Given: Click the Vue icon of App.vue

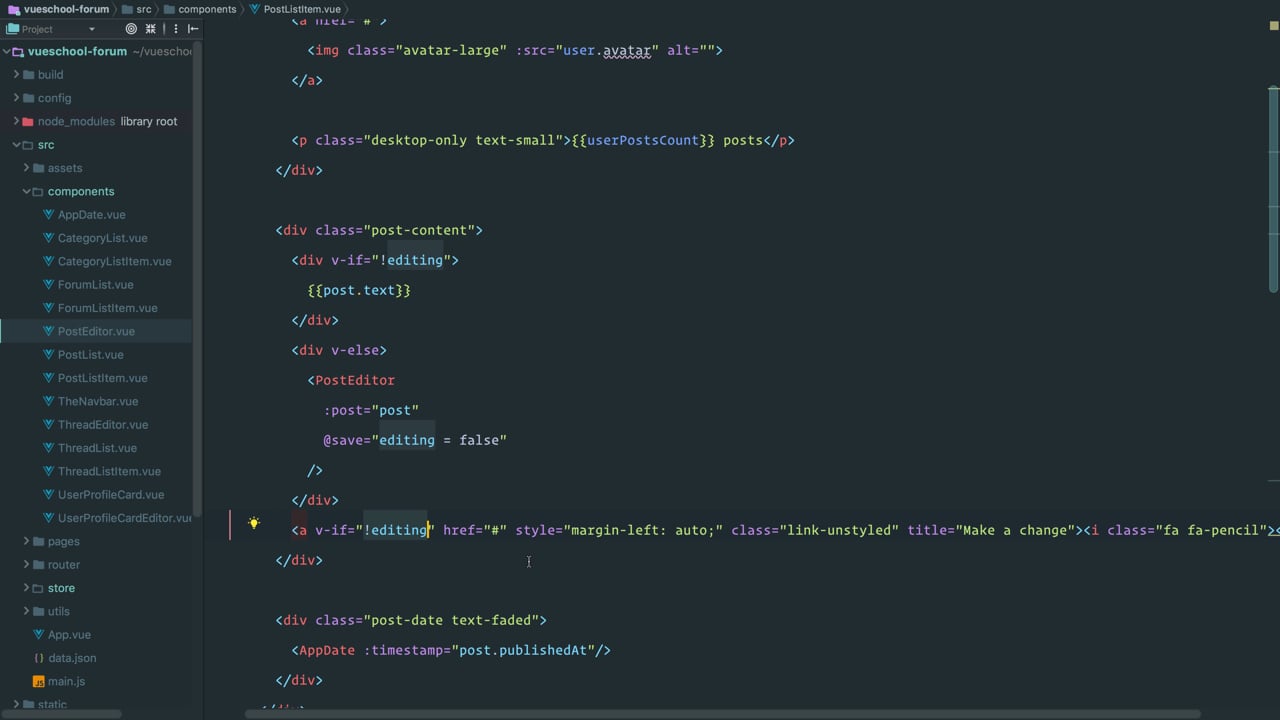Looking at the screenshot, I should [x=39, y=635].
